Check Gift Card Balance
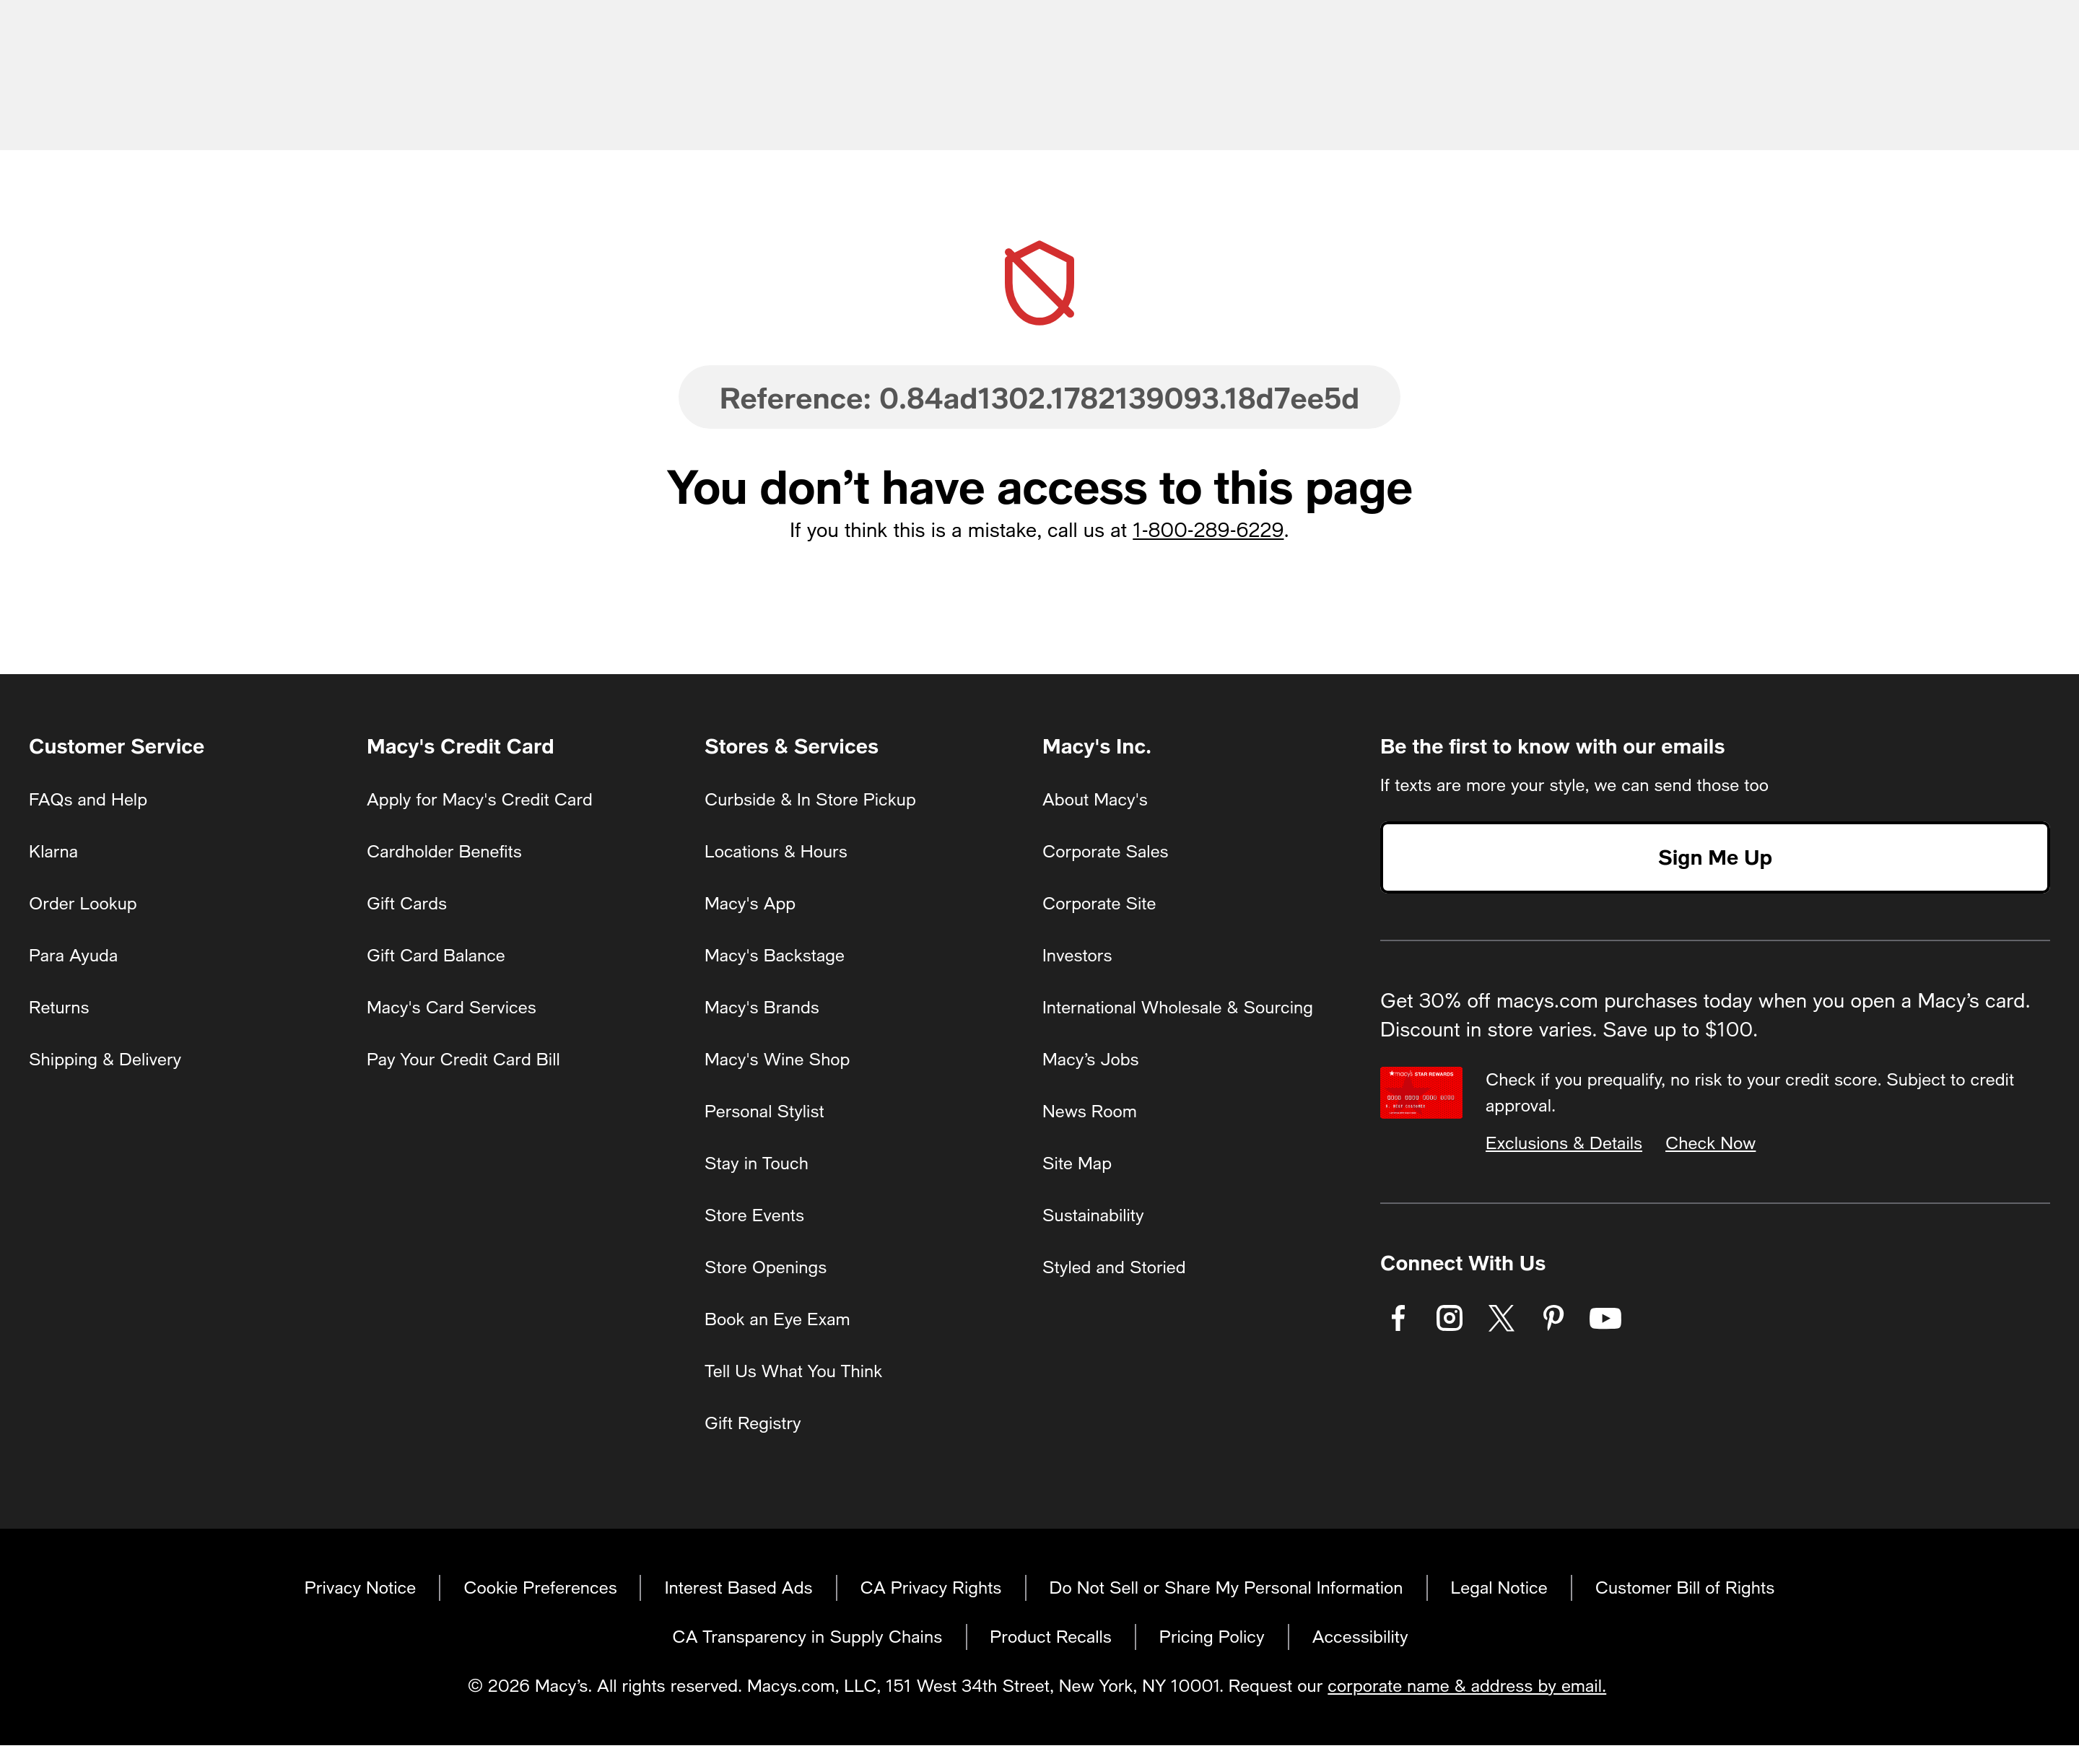This screenshot has height=1764, width=2079. (x=435, y=955)
